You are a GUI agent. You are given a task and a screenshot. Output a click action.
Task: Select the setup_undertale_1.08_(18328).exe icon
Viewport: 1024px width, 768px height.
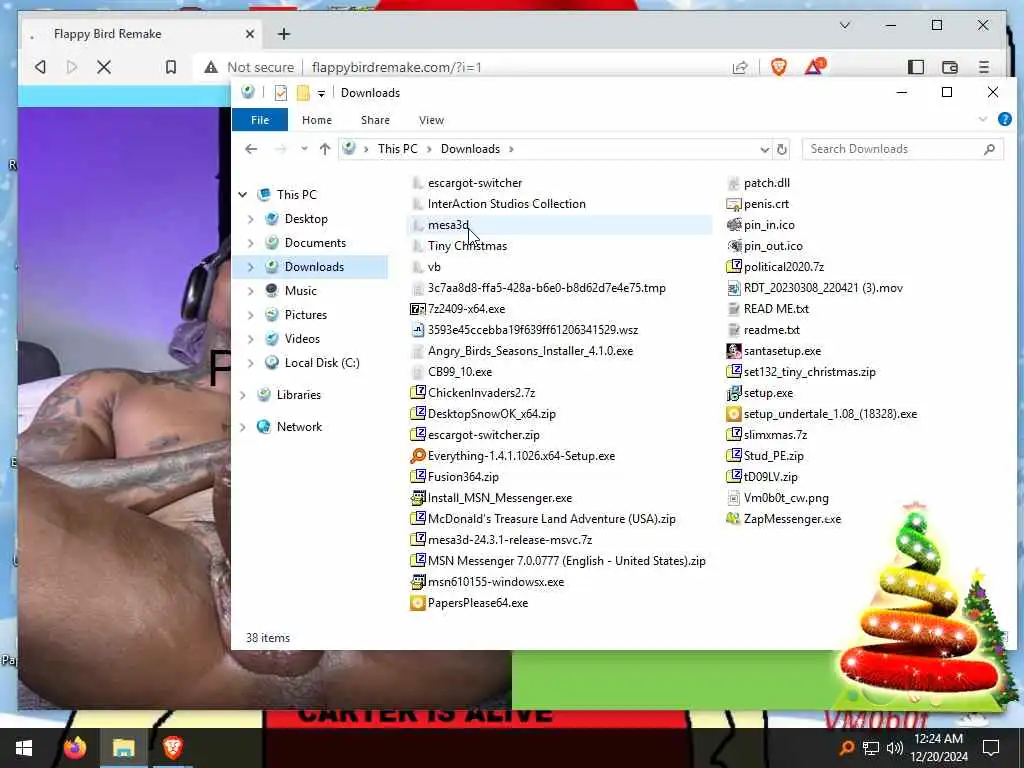[x=733, y=414]
